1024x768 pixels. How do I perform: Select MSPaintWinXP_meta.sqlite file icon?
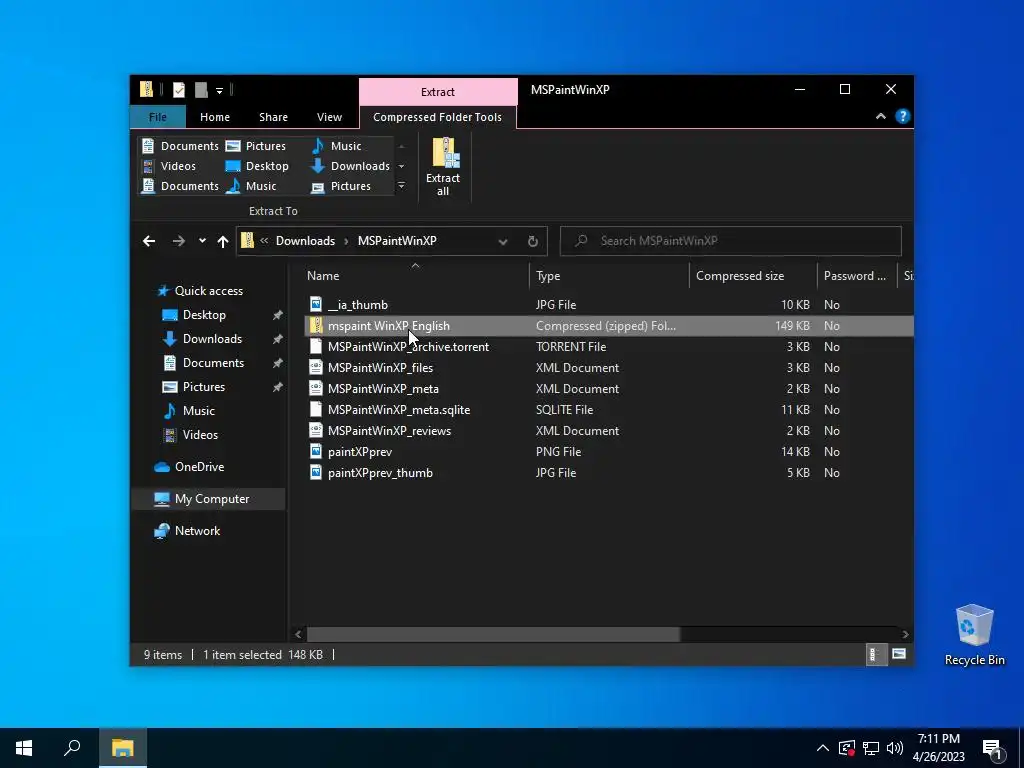point(316,410)
